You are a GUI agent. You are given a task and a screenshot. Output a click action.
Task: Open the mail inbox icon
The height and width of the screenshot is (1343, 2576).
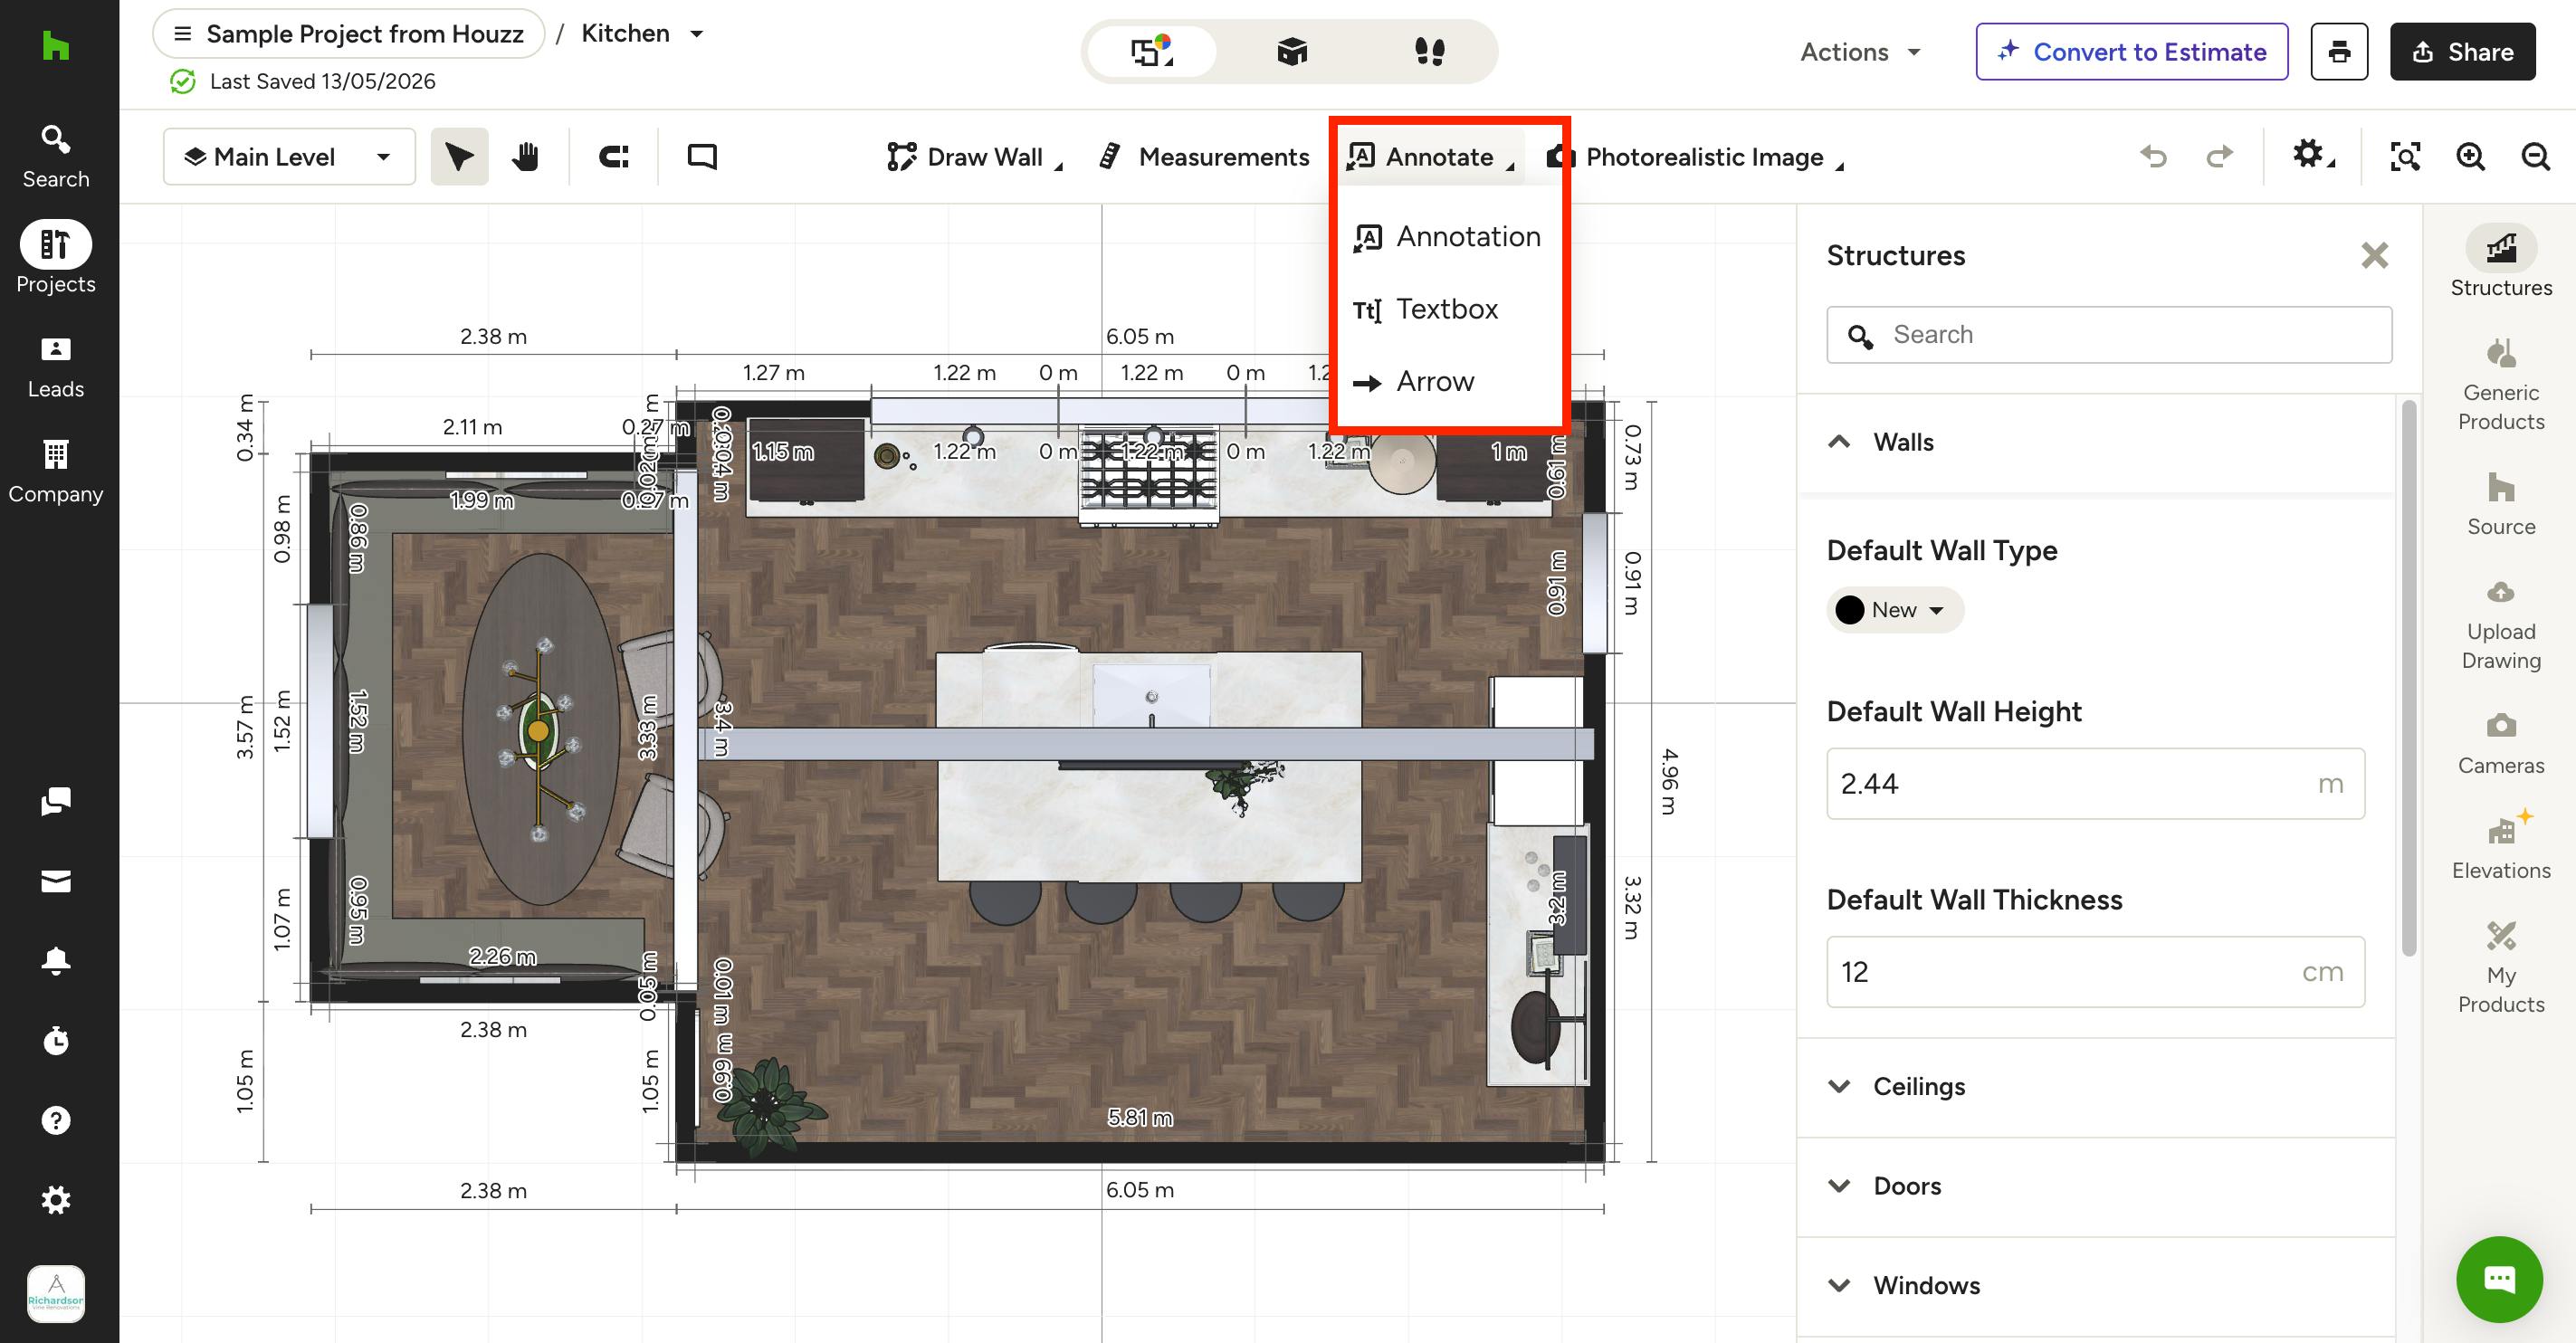[56, 881]
